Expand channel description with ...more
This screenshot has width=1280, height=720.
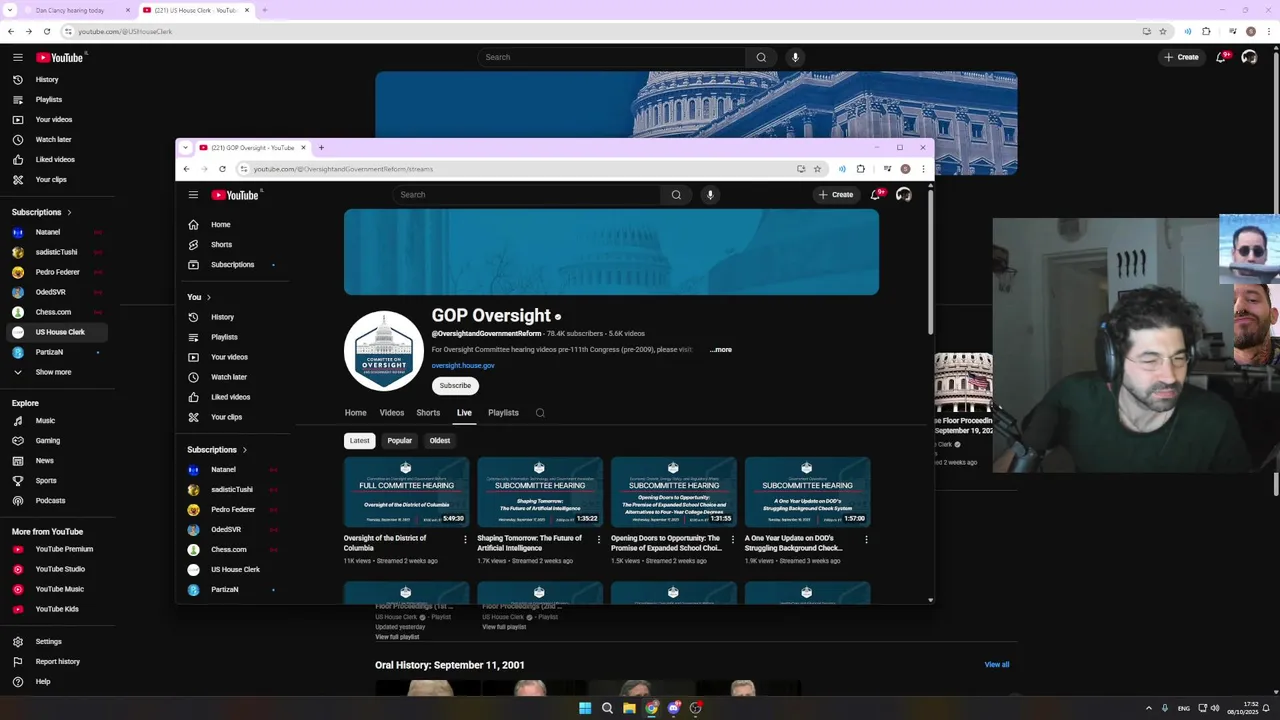pyautogui.click(x=721, y=350)
